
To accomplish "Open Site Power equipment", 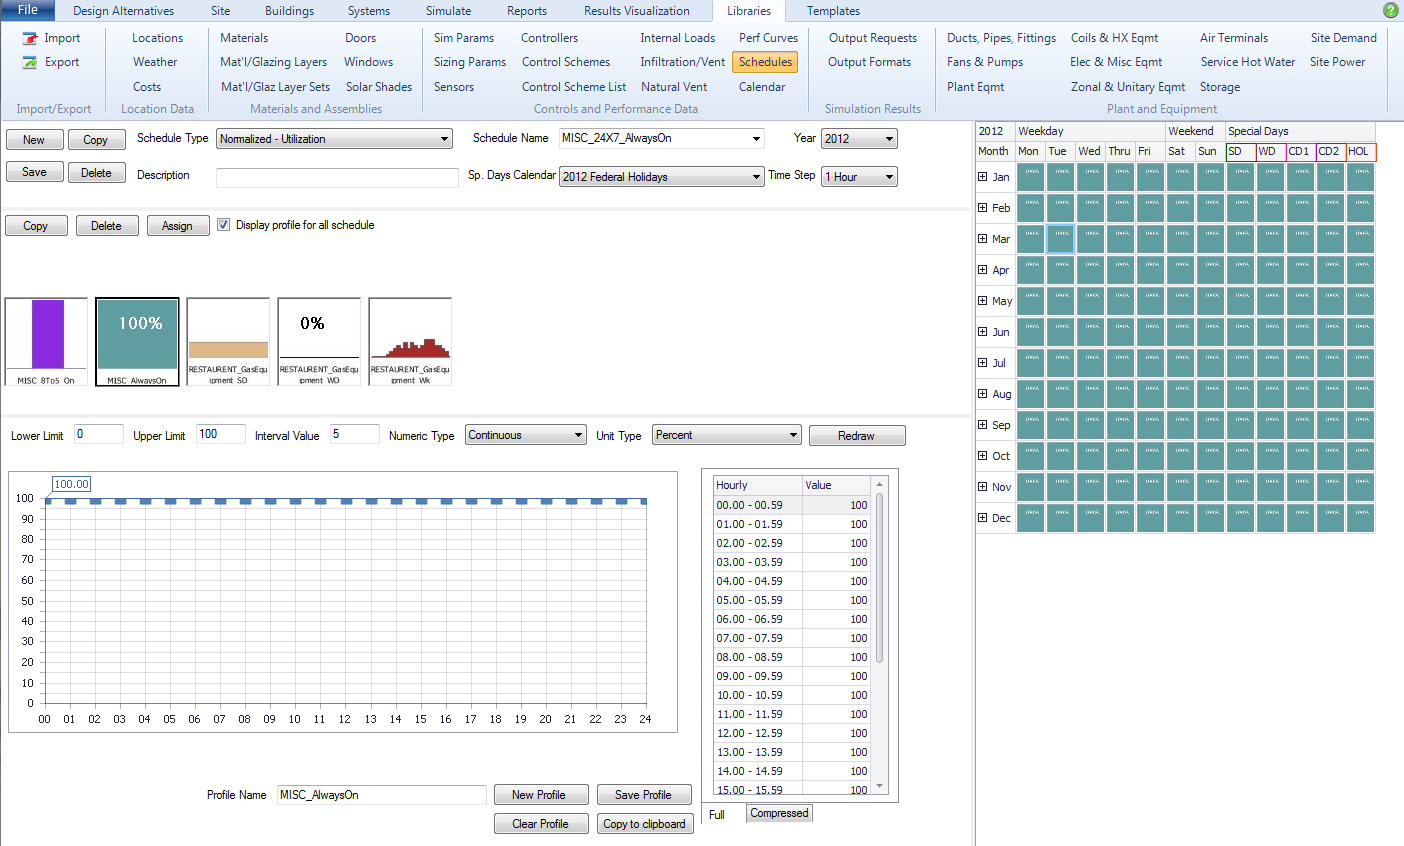I will 1337,62.
